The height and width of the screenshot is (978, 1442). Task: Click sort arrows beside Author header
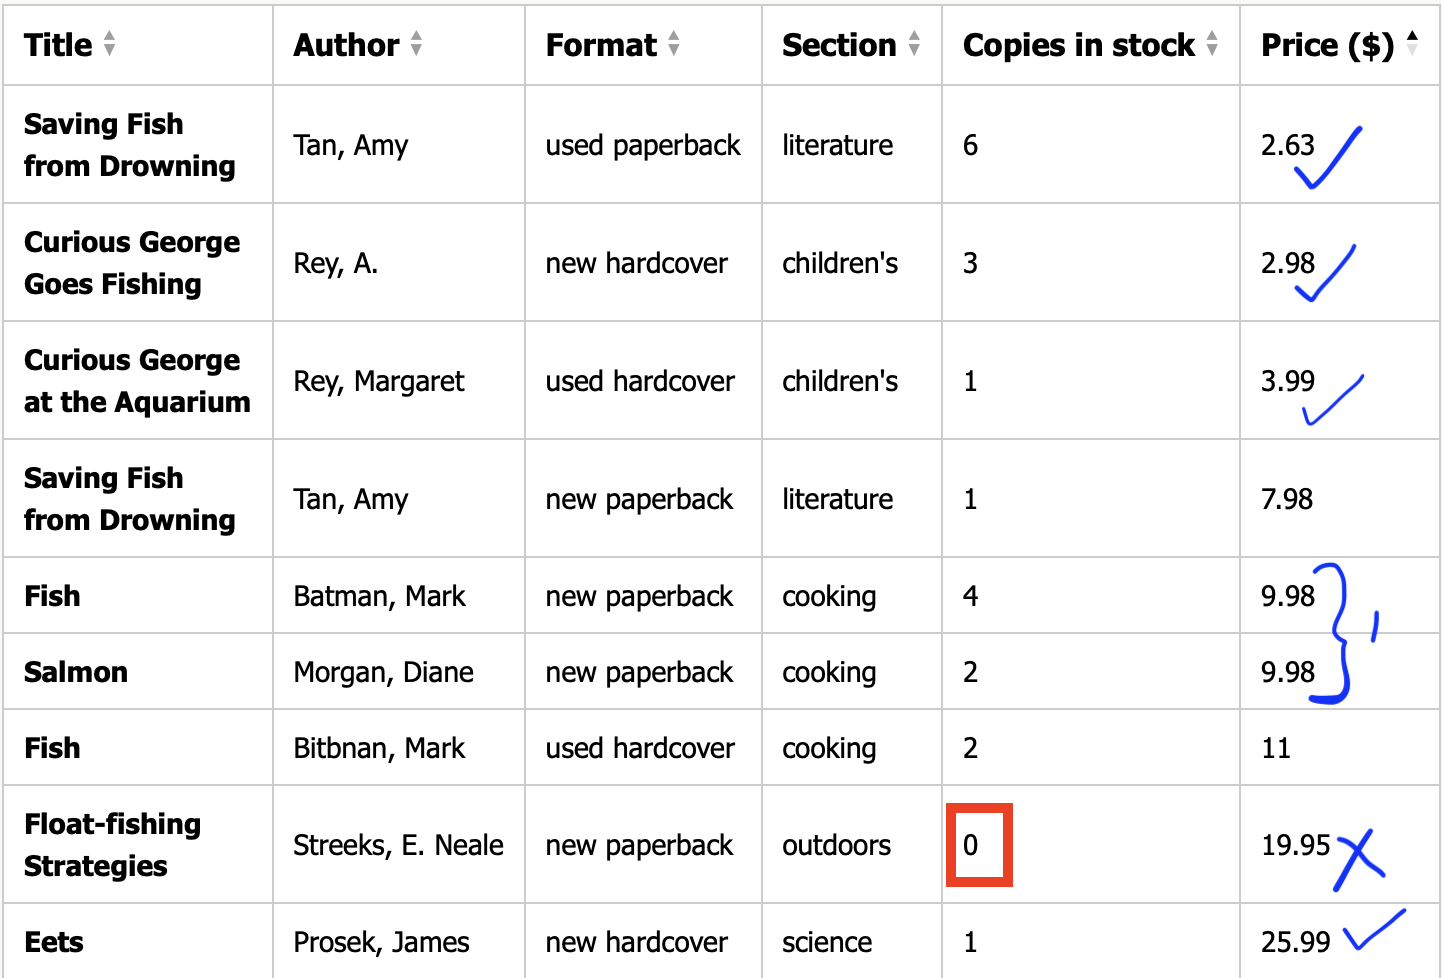point(416,44)
